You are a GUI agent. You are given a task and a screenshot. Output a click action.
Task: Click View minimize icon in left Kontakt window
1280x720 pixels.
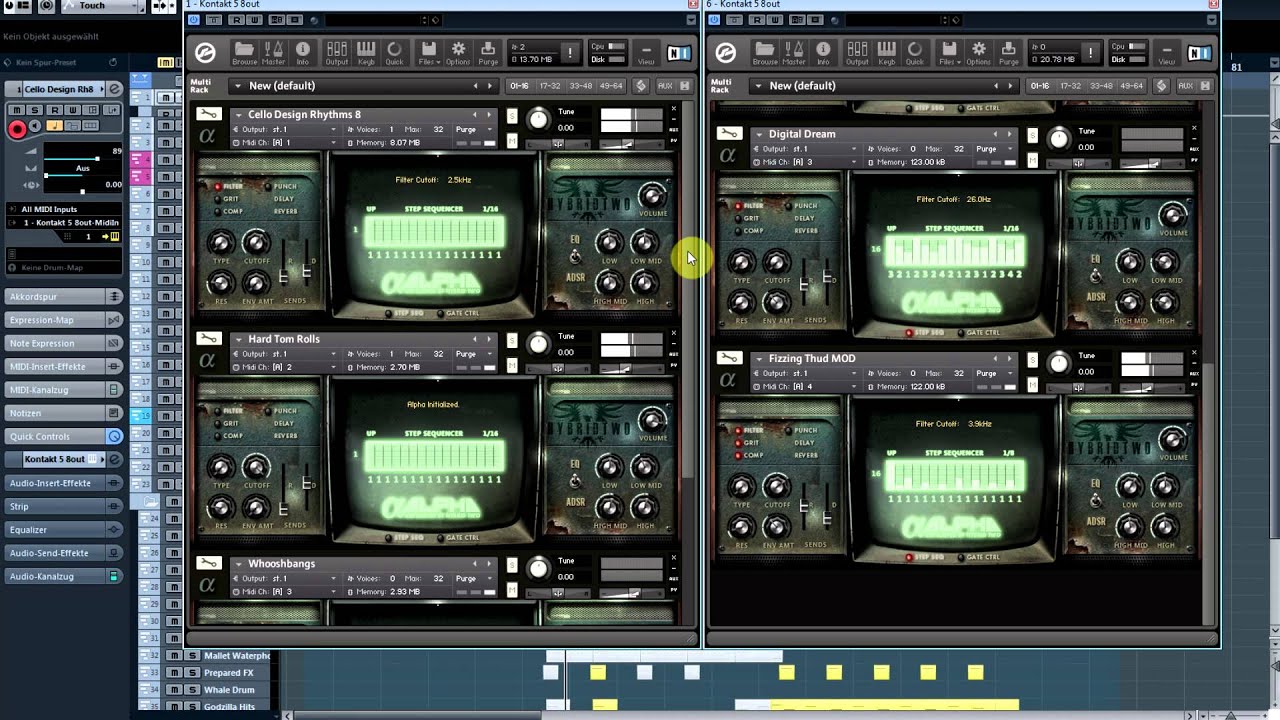pos(647,53)
